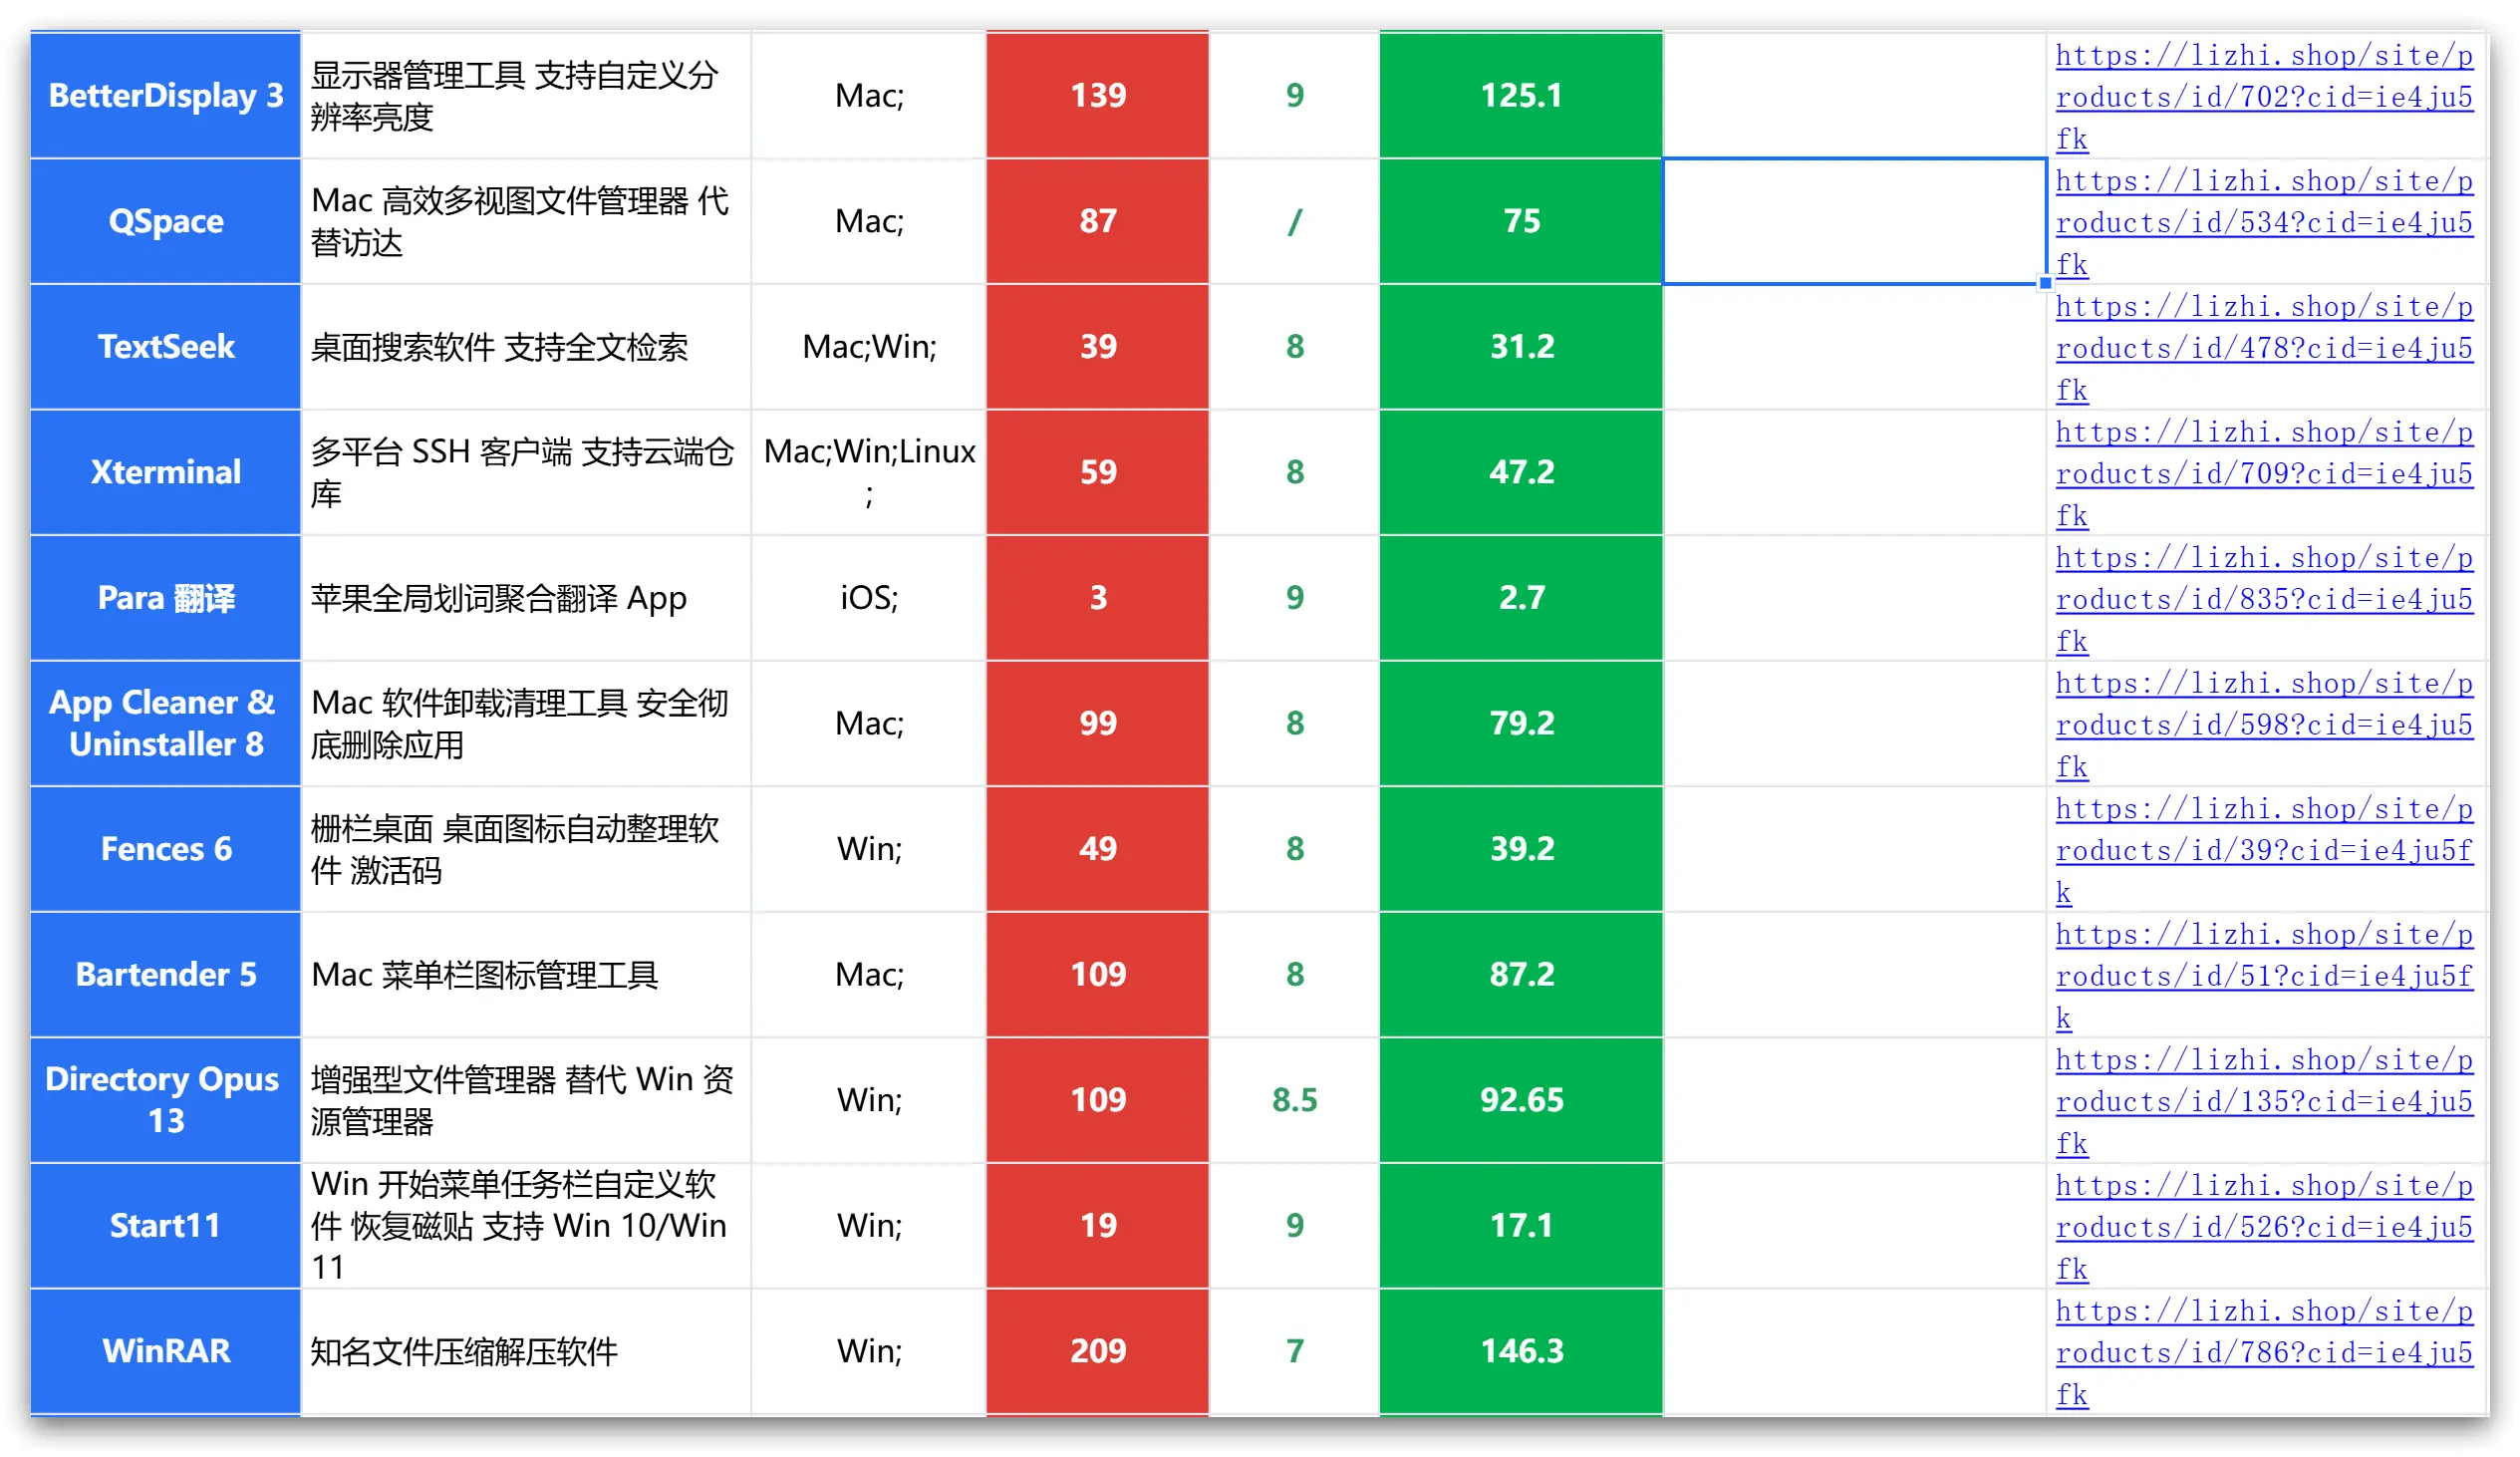
Task: Click the green cell 87.2
Action: [1521, 974]
